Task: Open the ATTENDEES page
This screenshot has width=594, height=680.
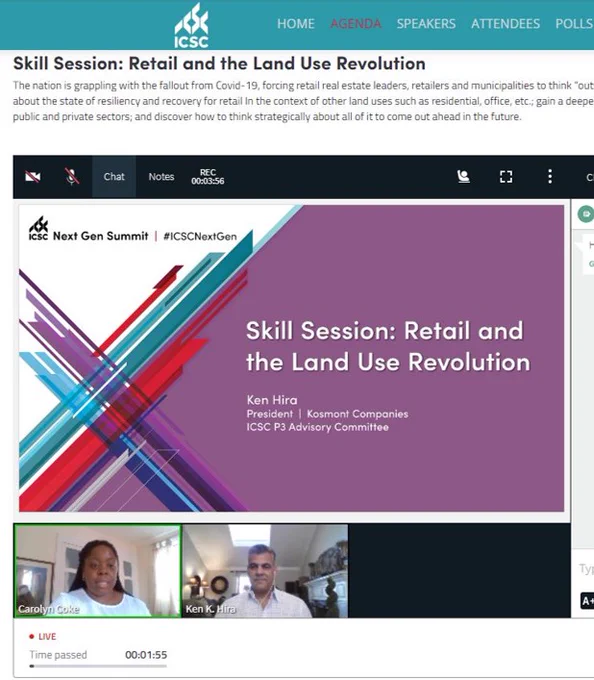Action: click(x=505, y=23)
